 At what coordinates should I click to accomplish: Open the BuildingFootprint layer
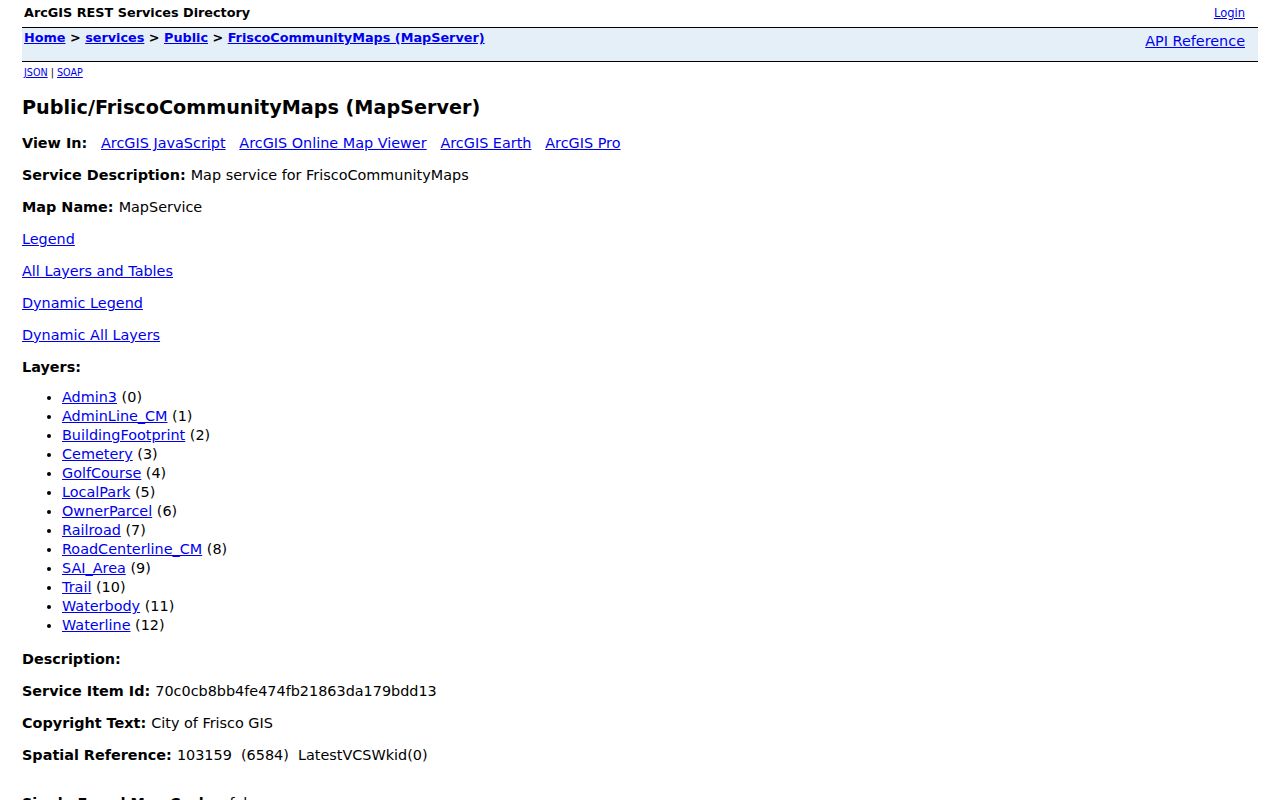(x=123, y=435)
